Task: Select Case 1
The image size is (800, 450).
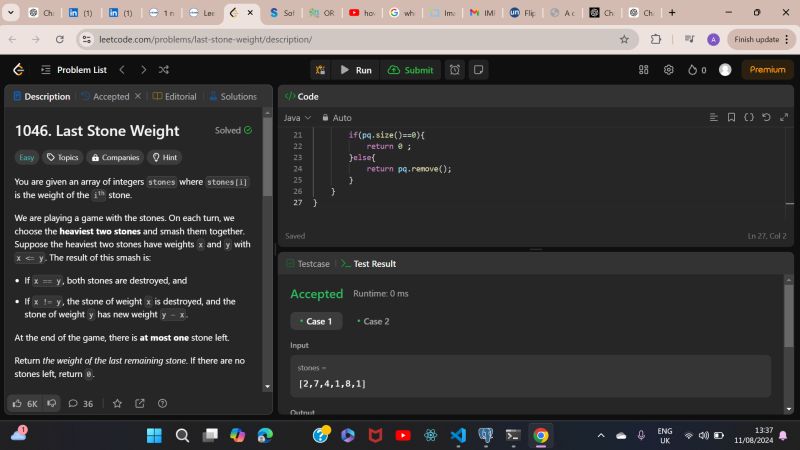Action: point(316,321)
